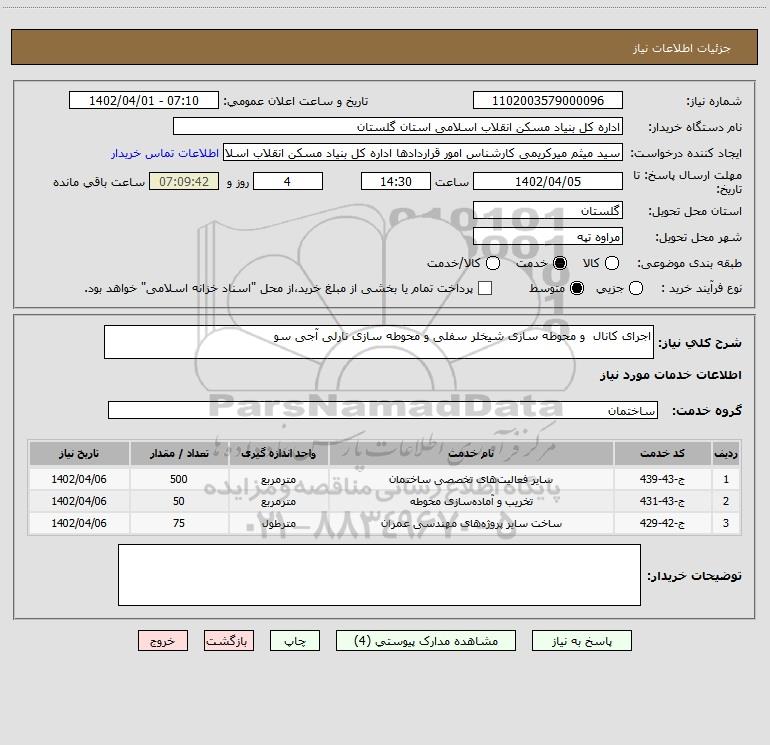Click the بازگشت back button
Viewport: 770px width, 745px height.
click(x=229, y=641)
